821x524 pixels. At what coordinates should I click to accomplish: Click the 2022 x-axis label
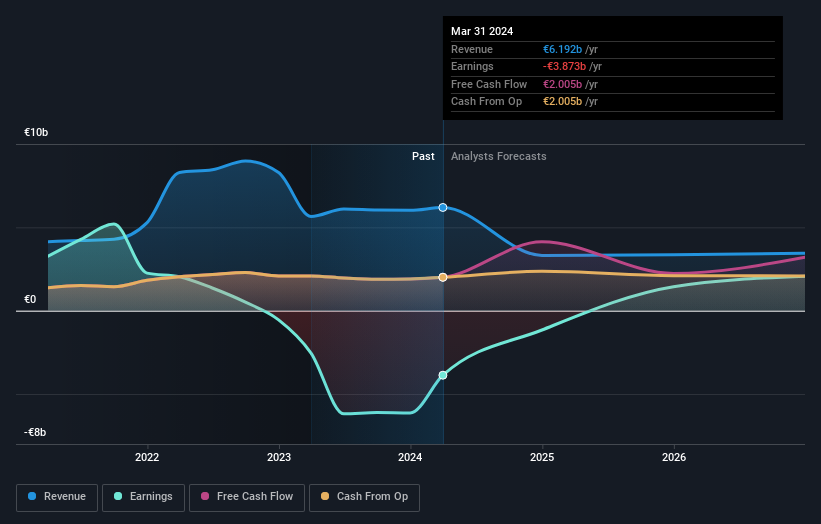tap(147, 457)
